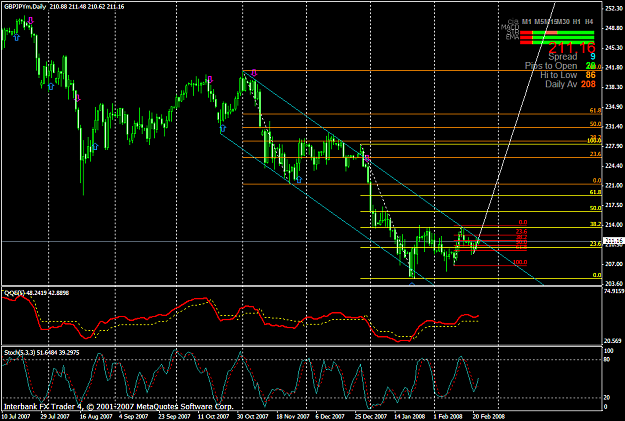
Task: Select the 203.60 price axis label
Action: (614, 283)
